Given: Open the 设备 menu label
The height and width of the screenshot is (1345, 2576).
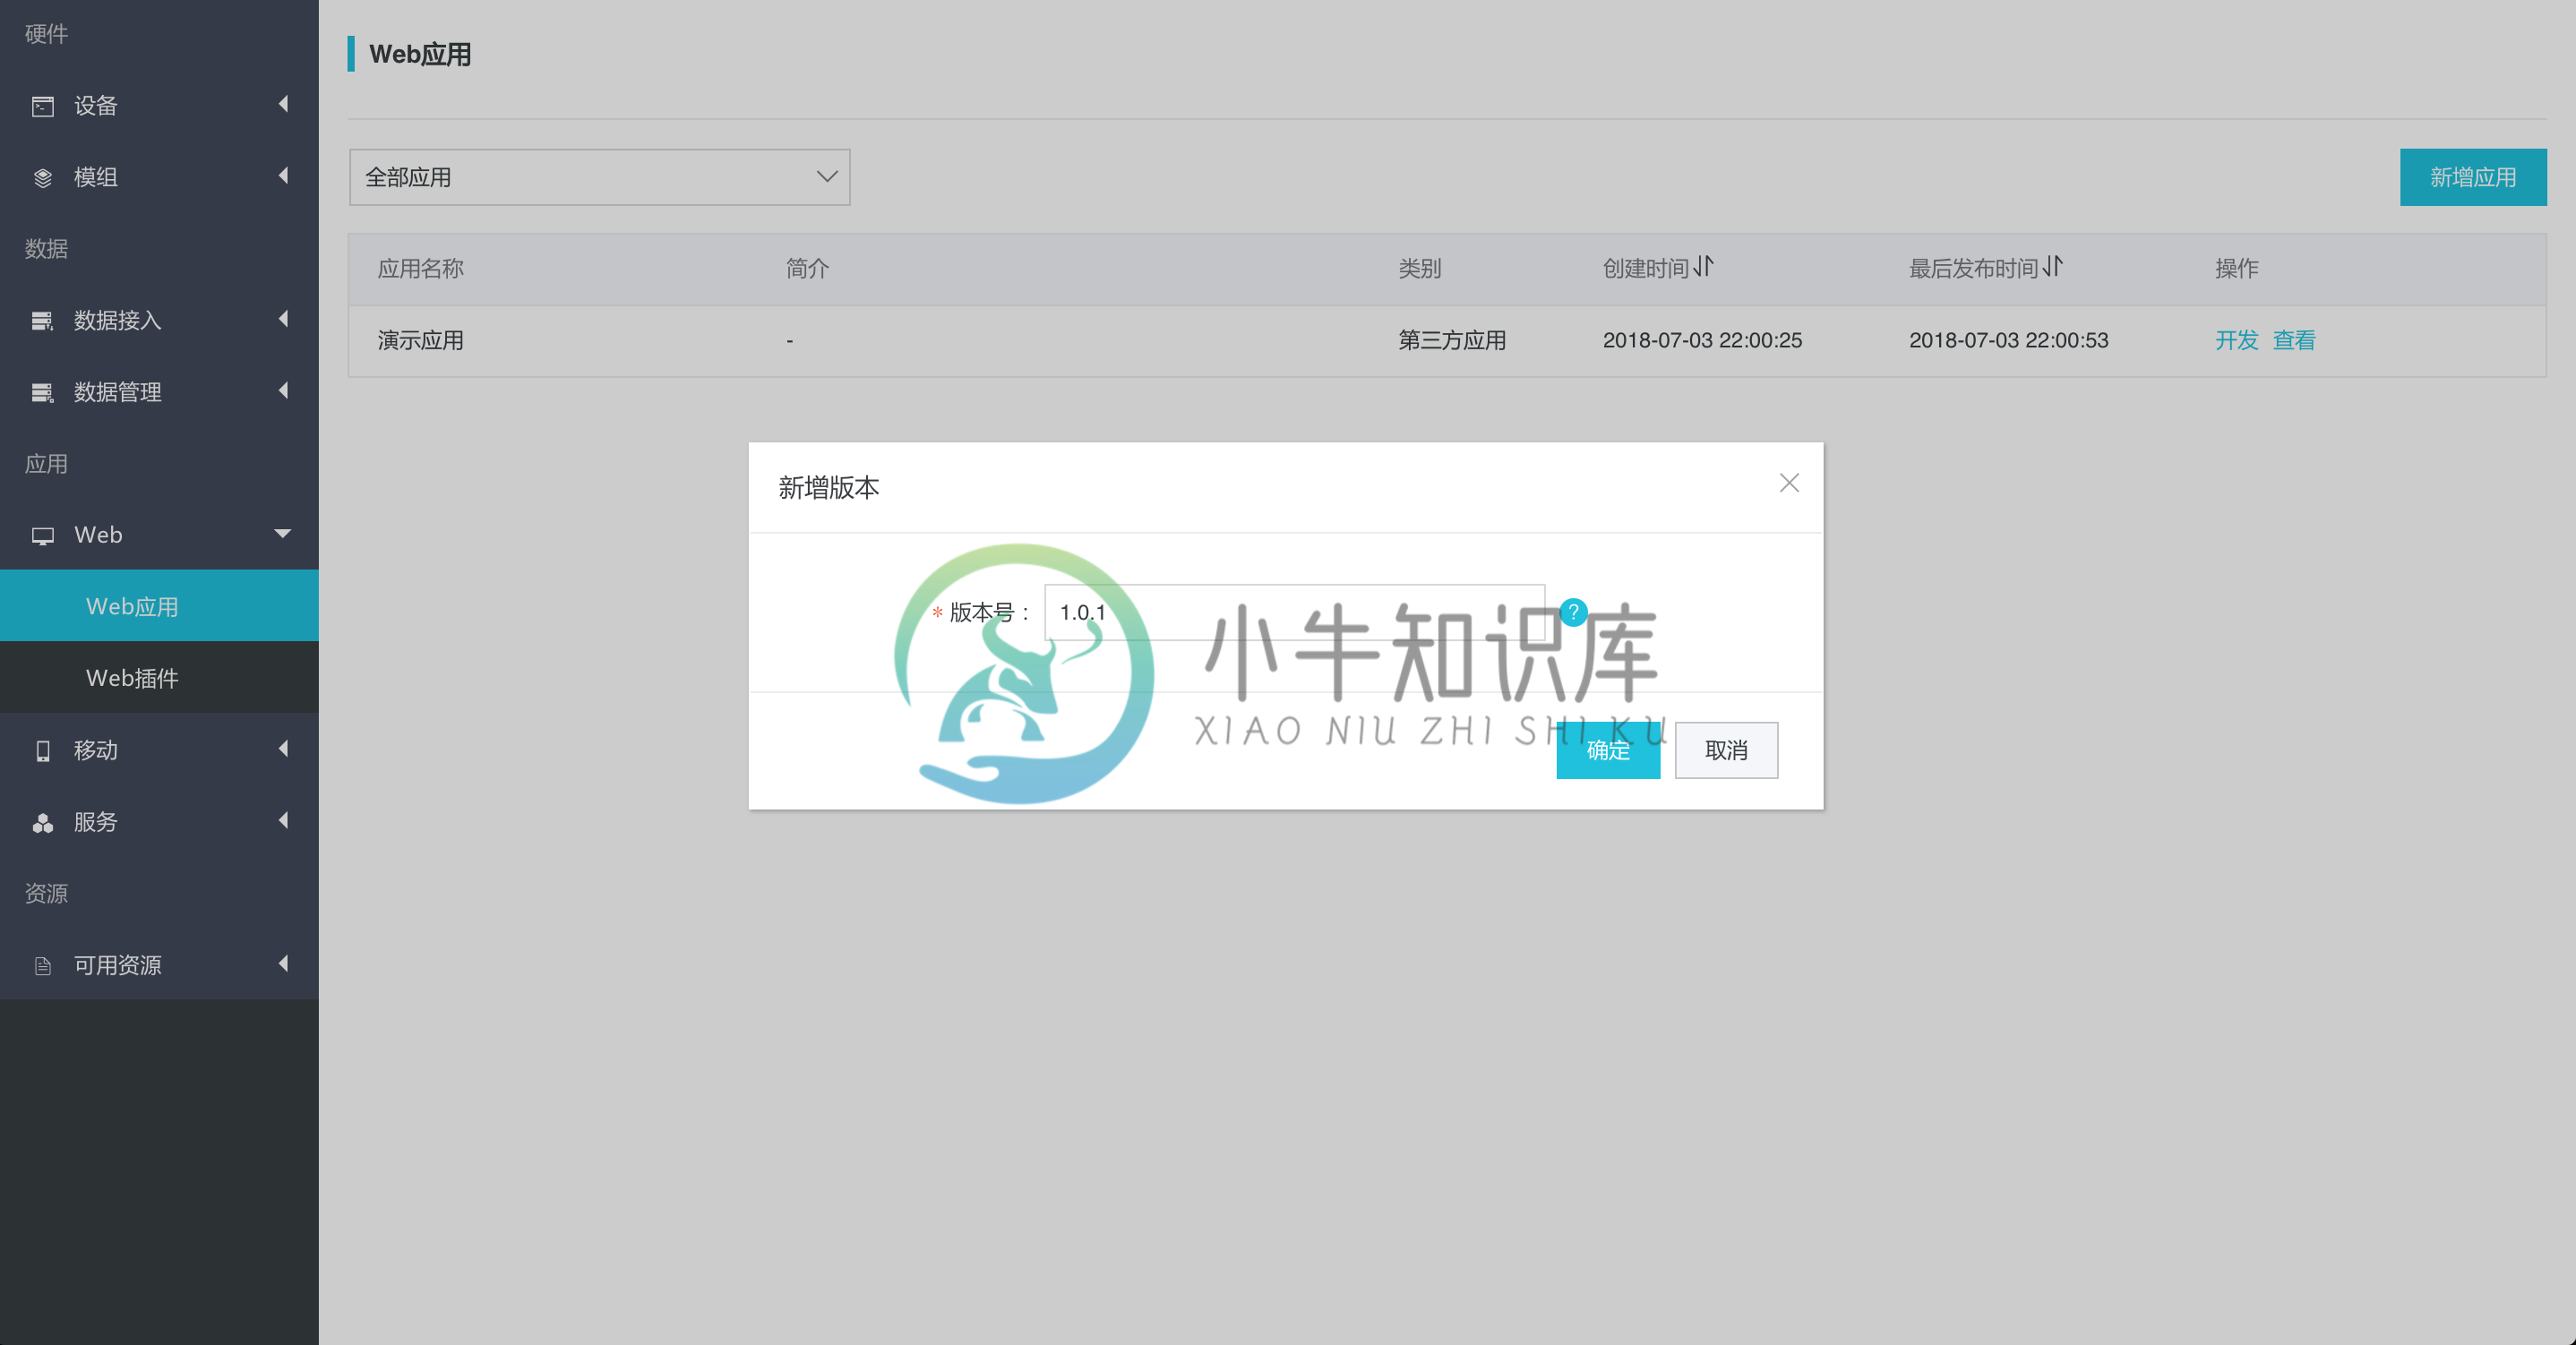Looking at the screenshot, I should 96,106.
